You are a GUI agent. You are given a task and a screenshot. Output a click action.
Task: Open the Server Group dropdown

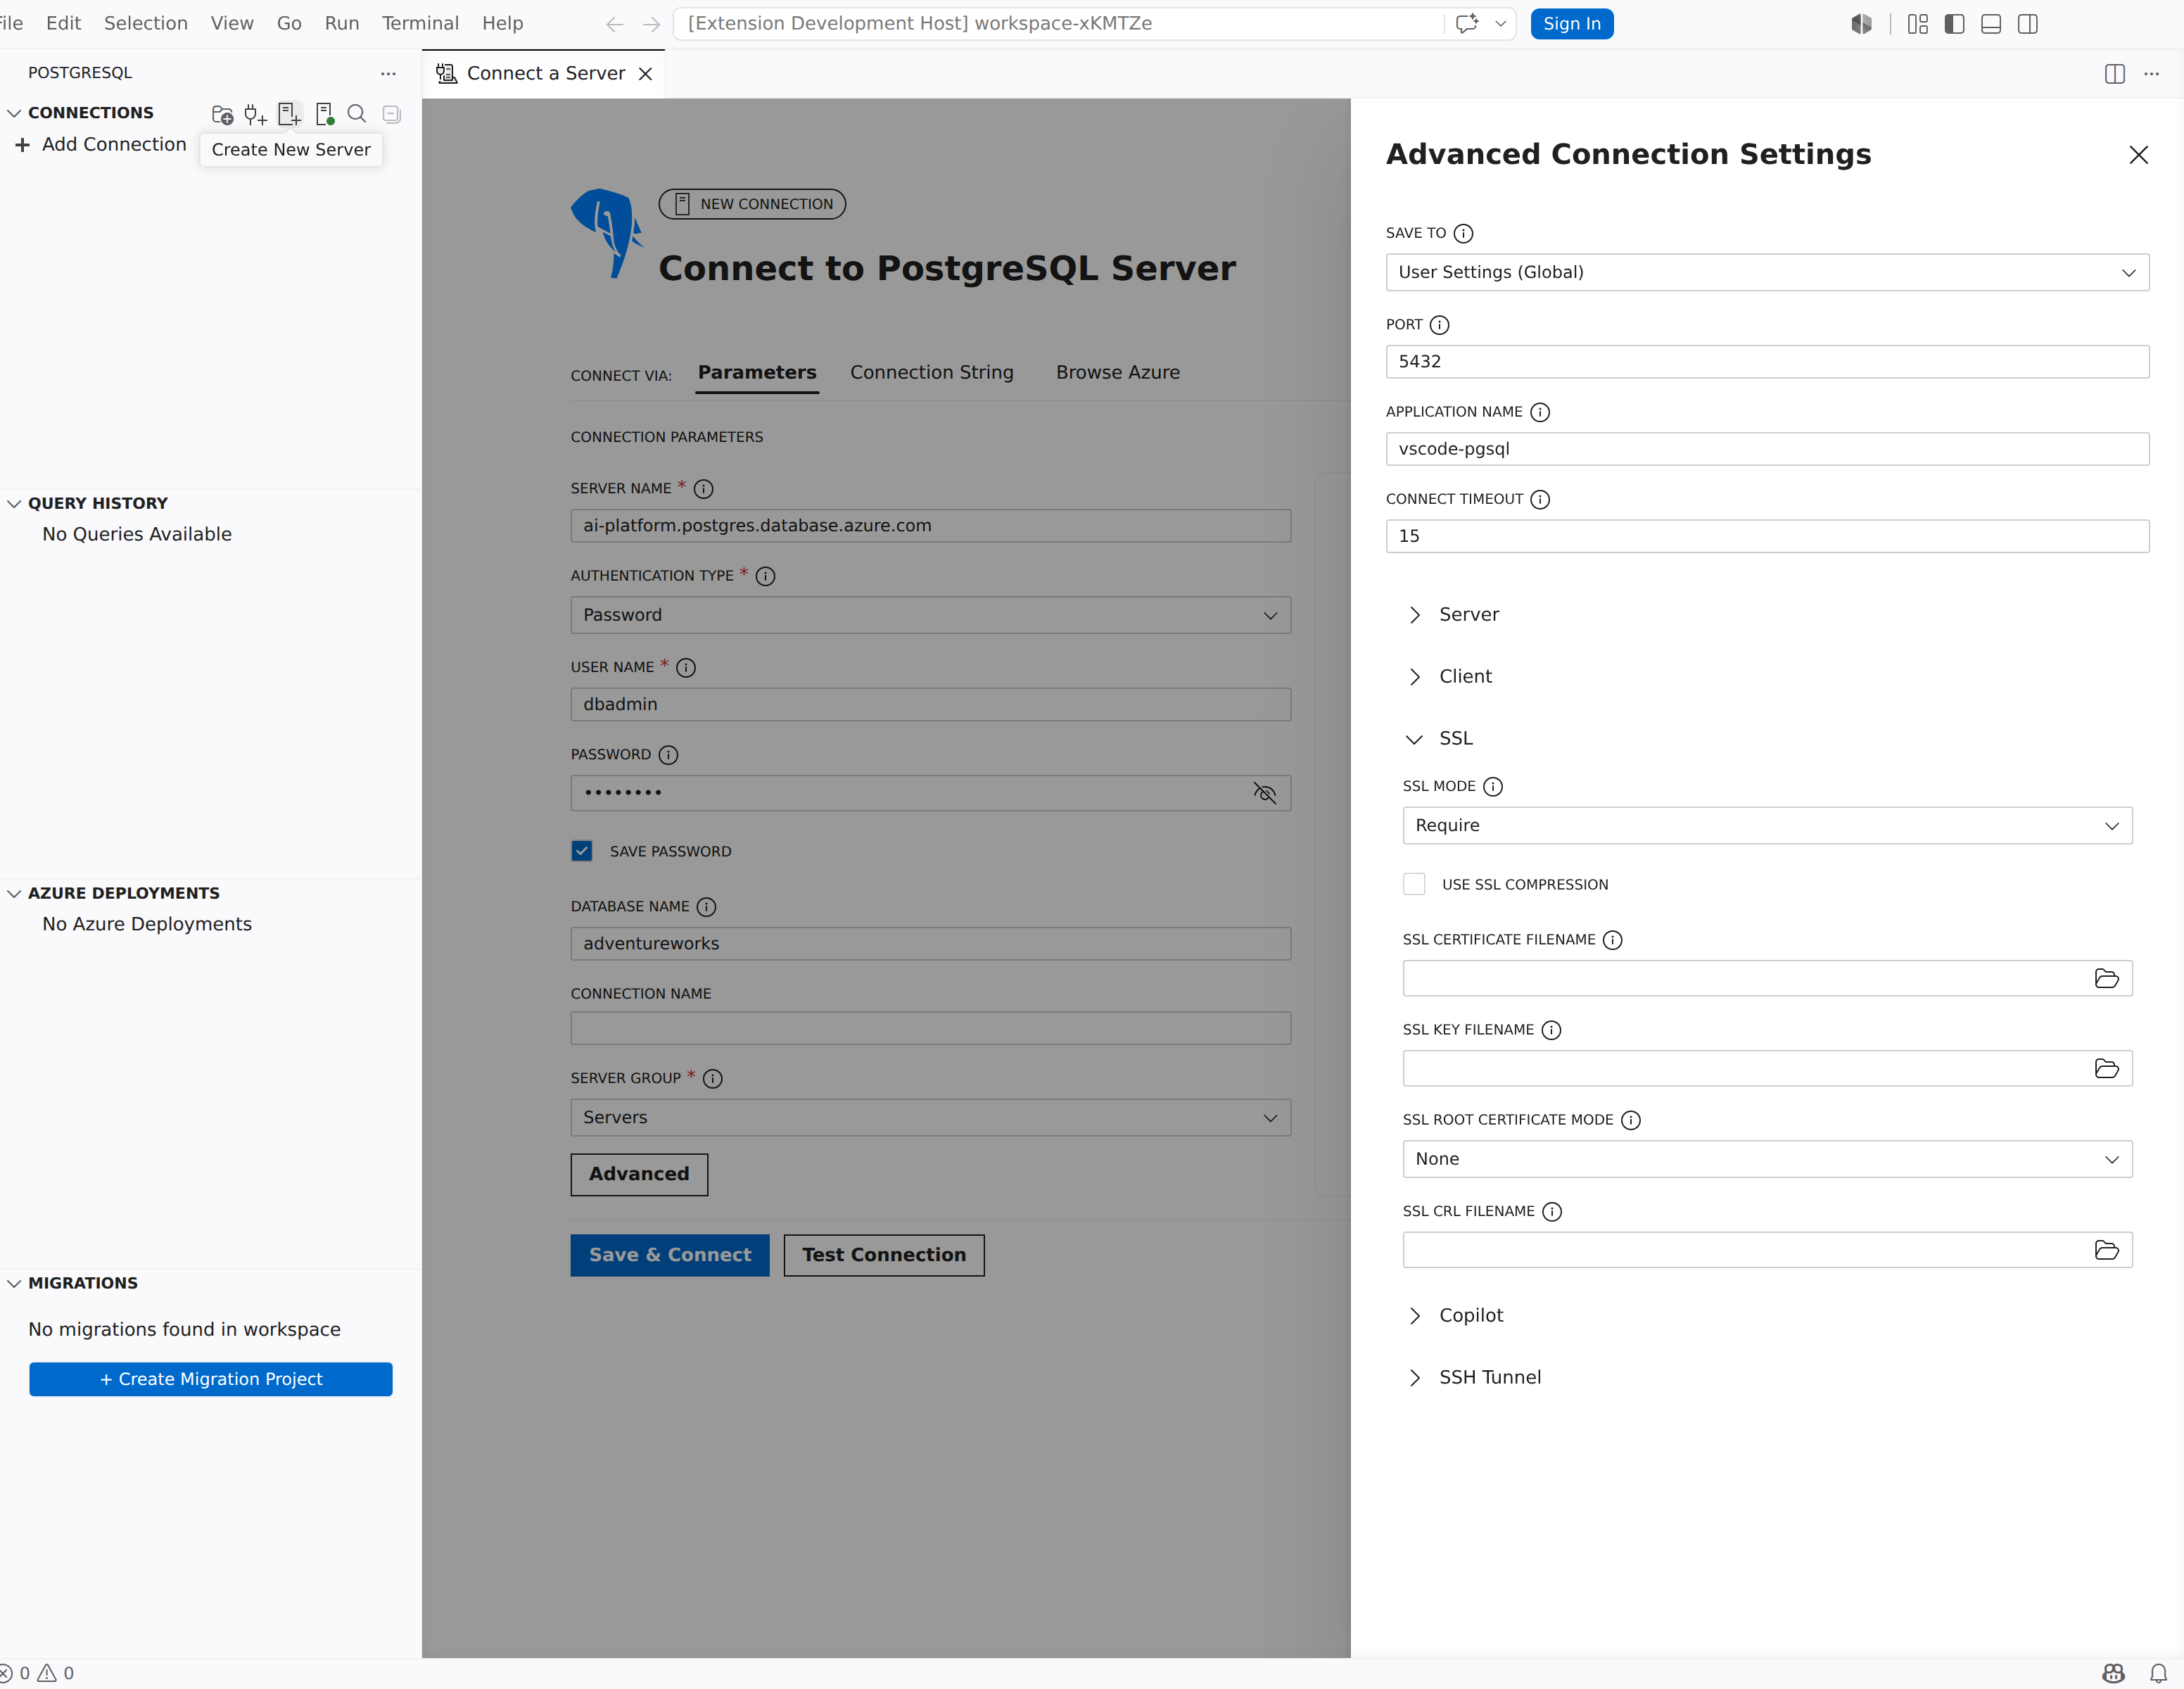tap(931, 1118)
